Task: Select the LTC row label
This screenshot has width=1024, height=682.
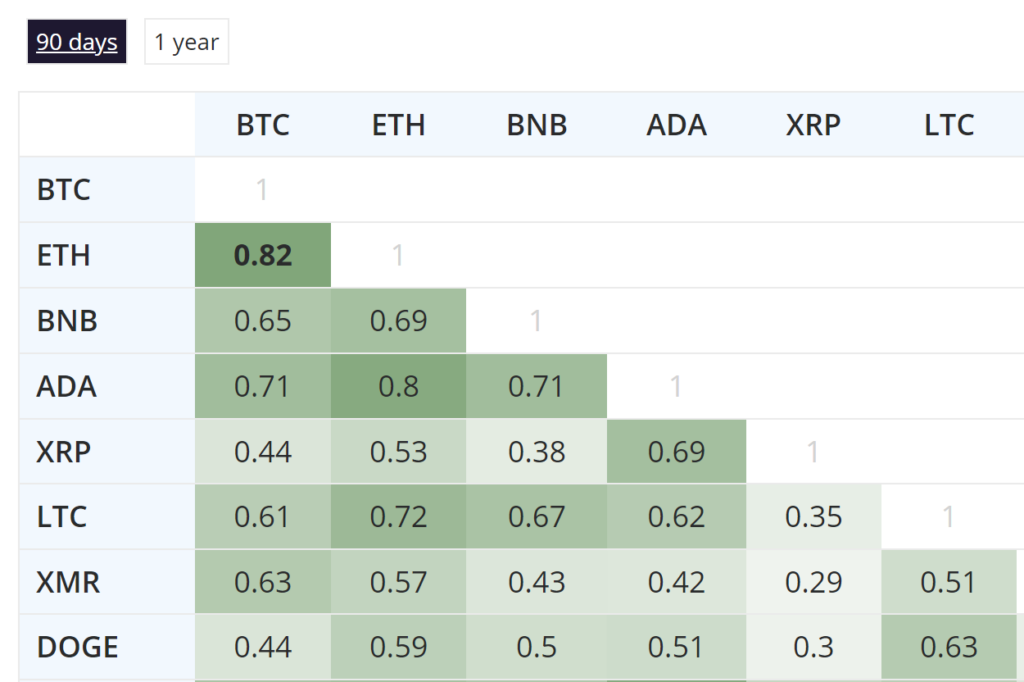Action: pos(107,517)
